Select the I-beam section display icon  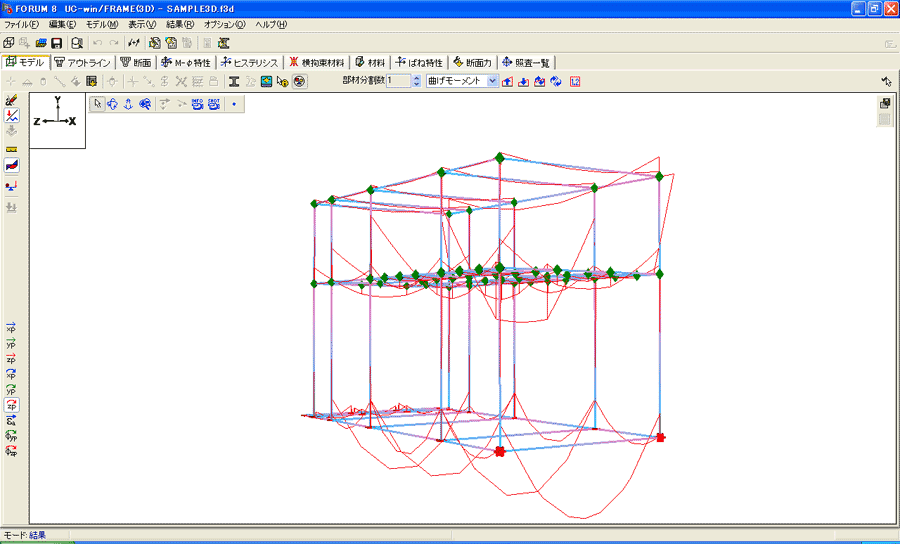pos(234,81)
